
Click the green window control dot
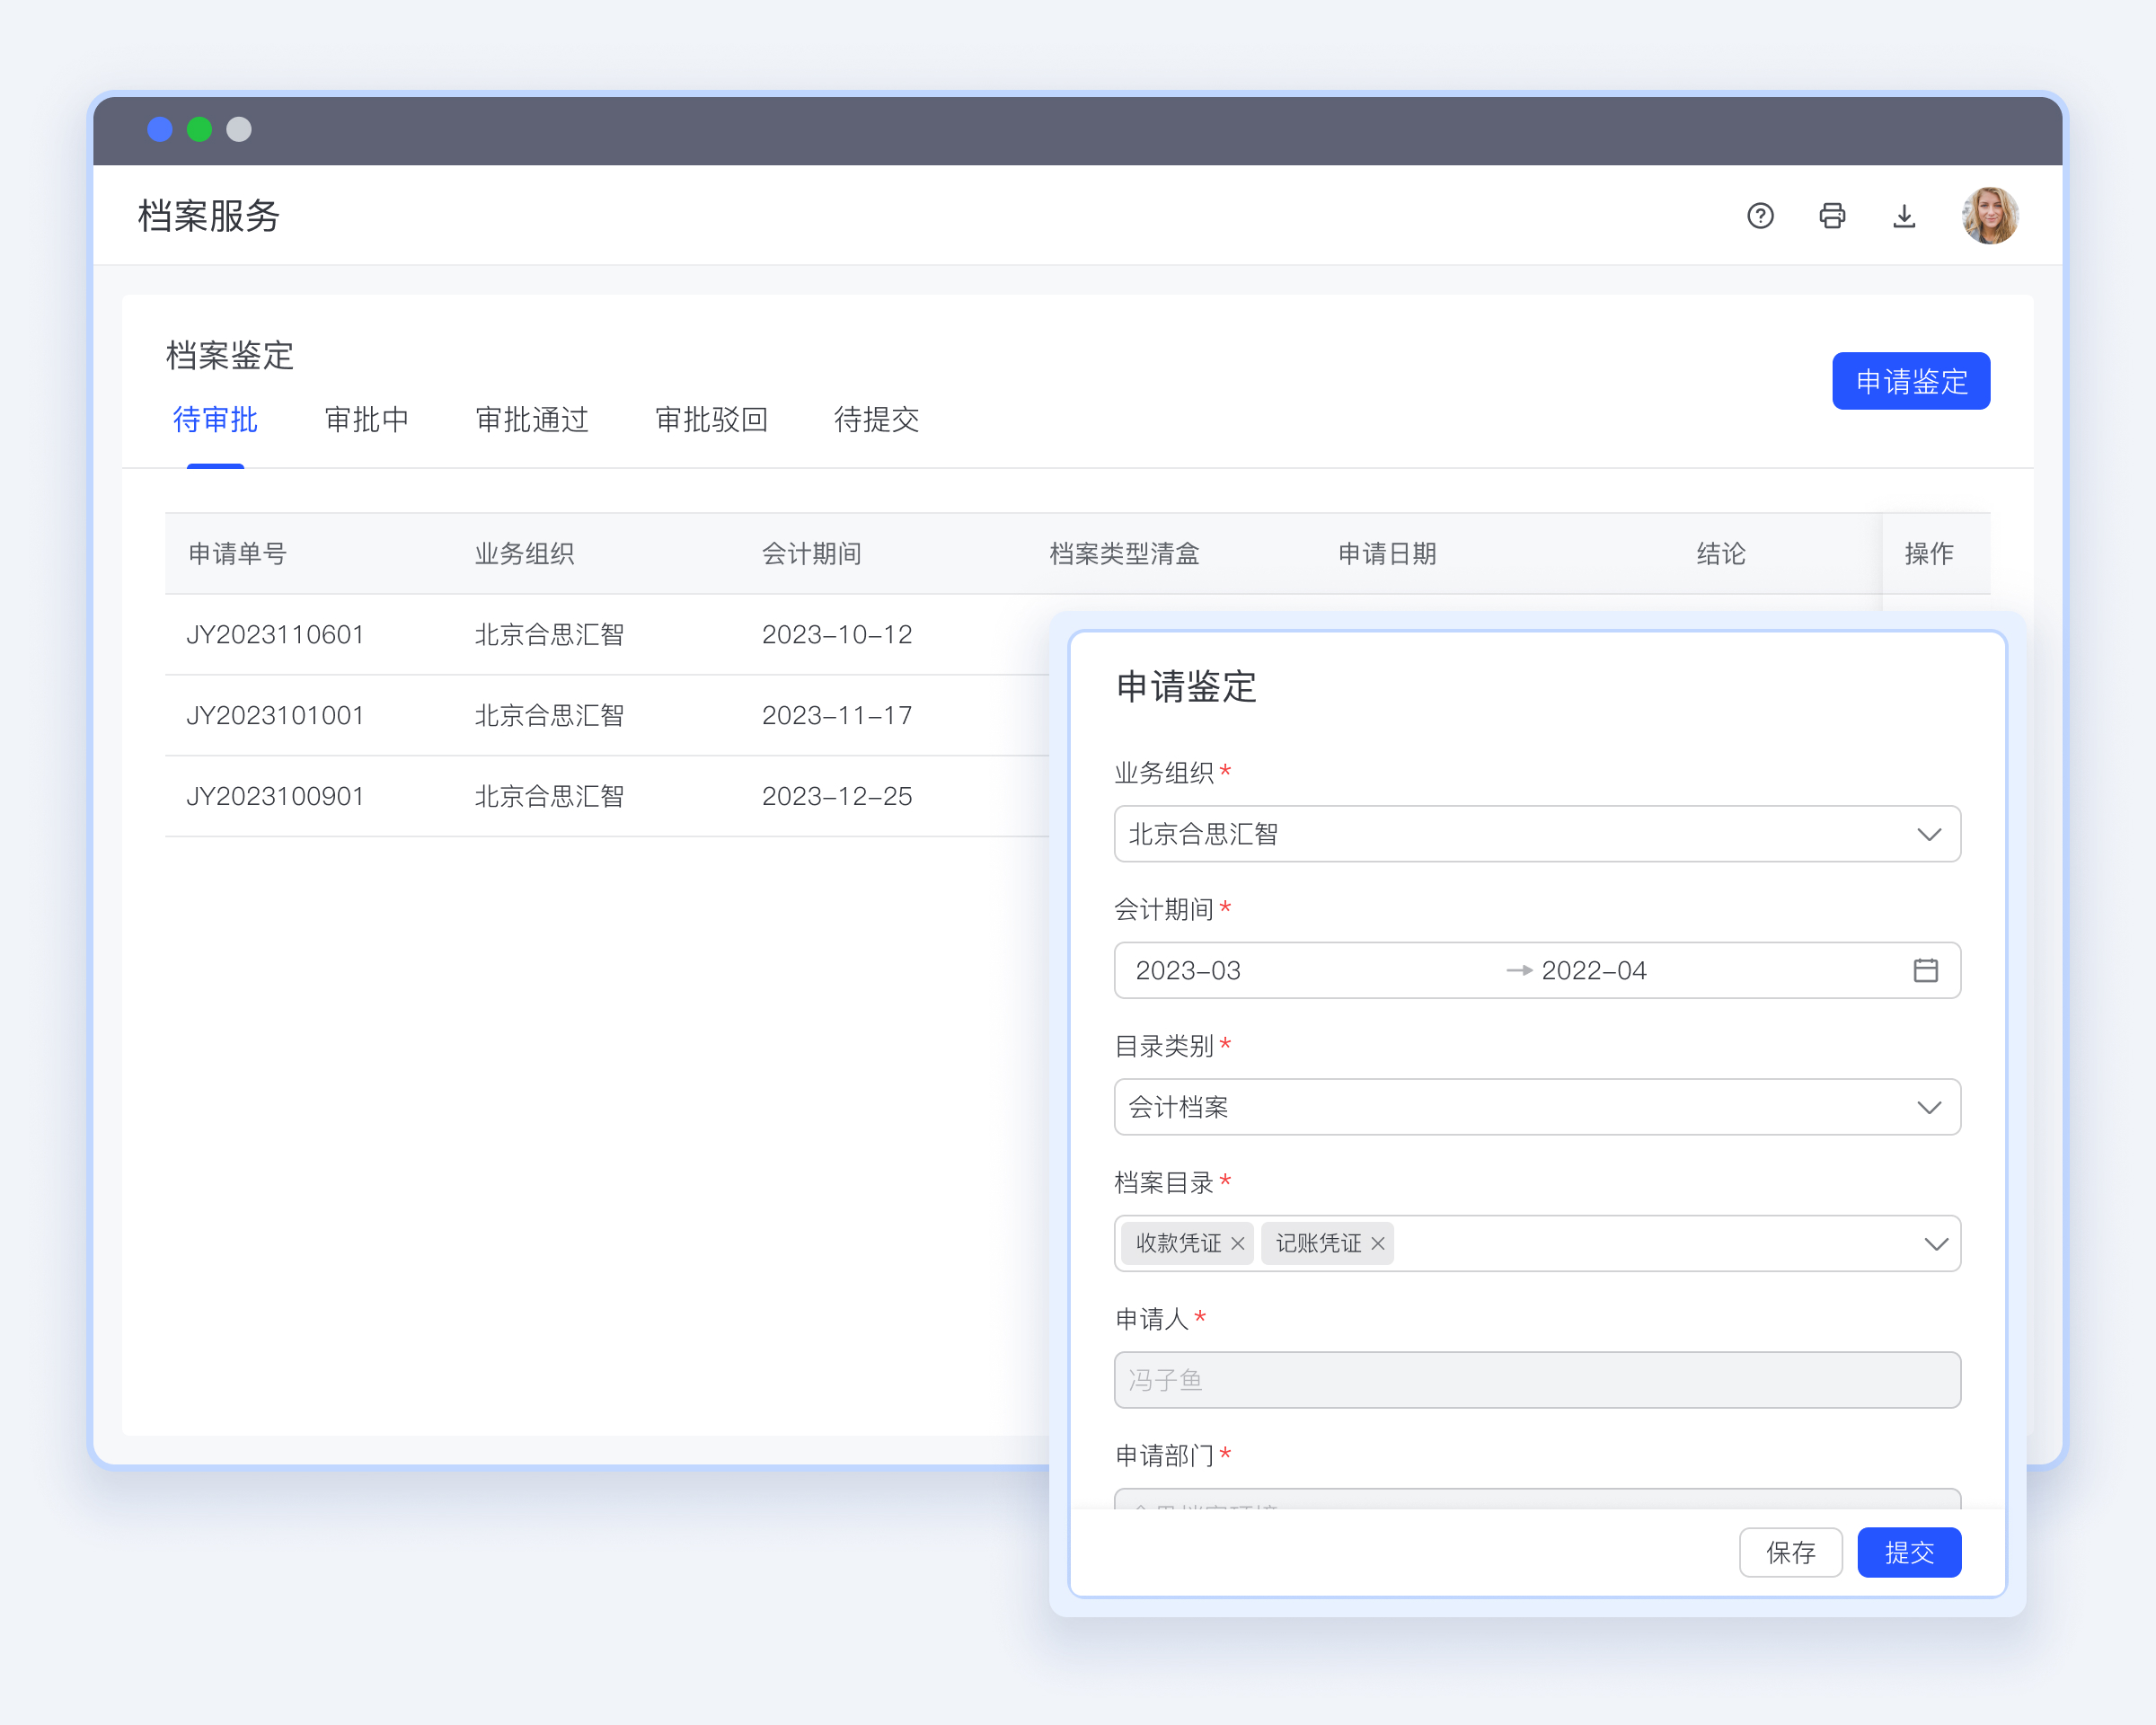(199, 129)
